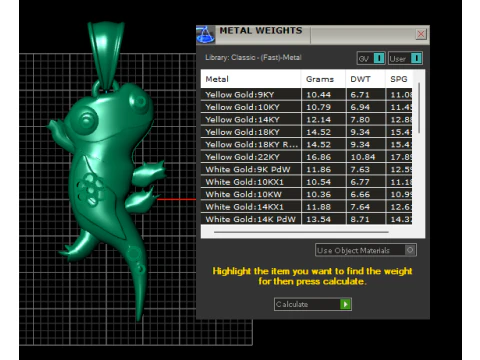Select the Yellow Gold:18KY R... row
The height and width of the screenshot is (360, 480).
coord(306,145)
